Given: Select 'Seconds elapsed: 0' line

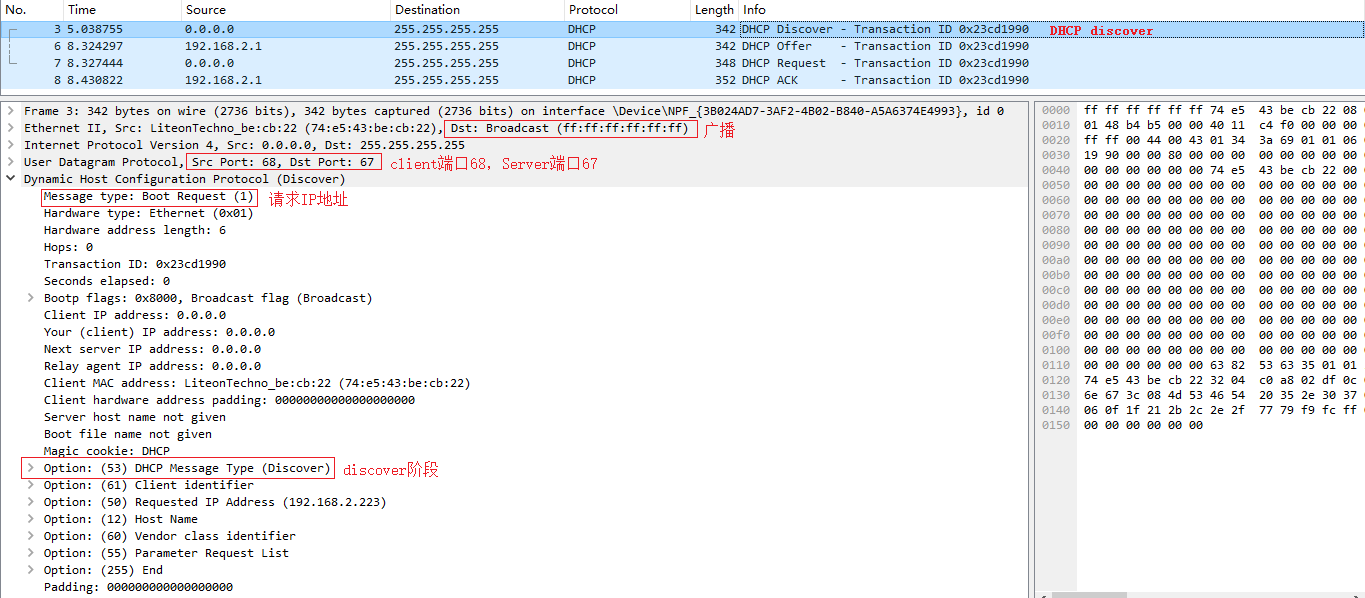Looking at the screenshot, I should click(x=106, y=281).
